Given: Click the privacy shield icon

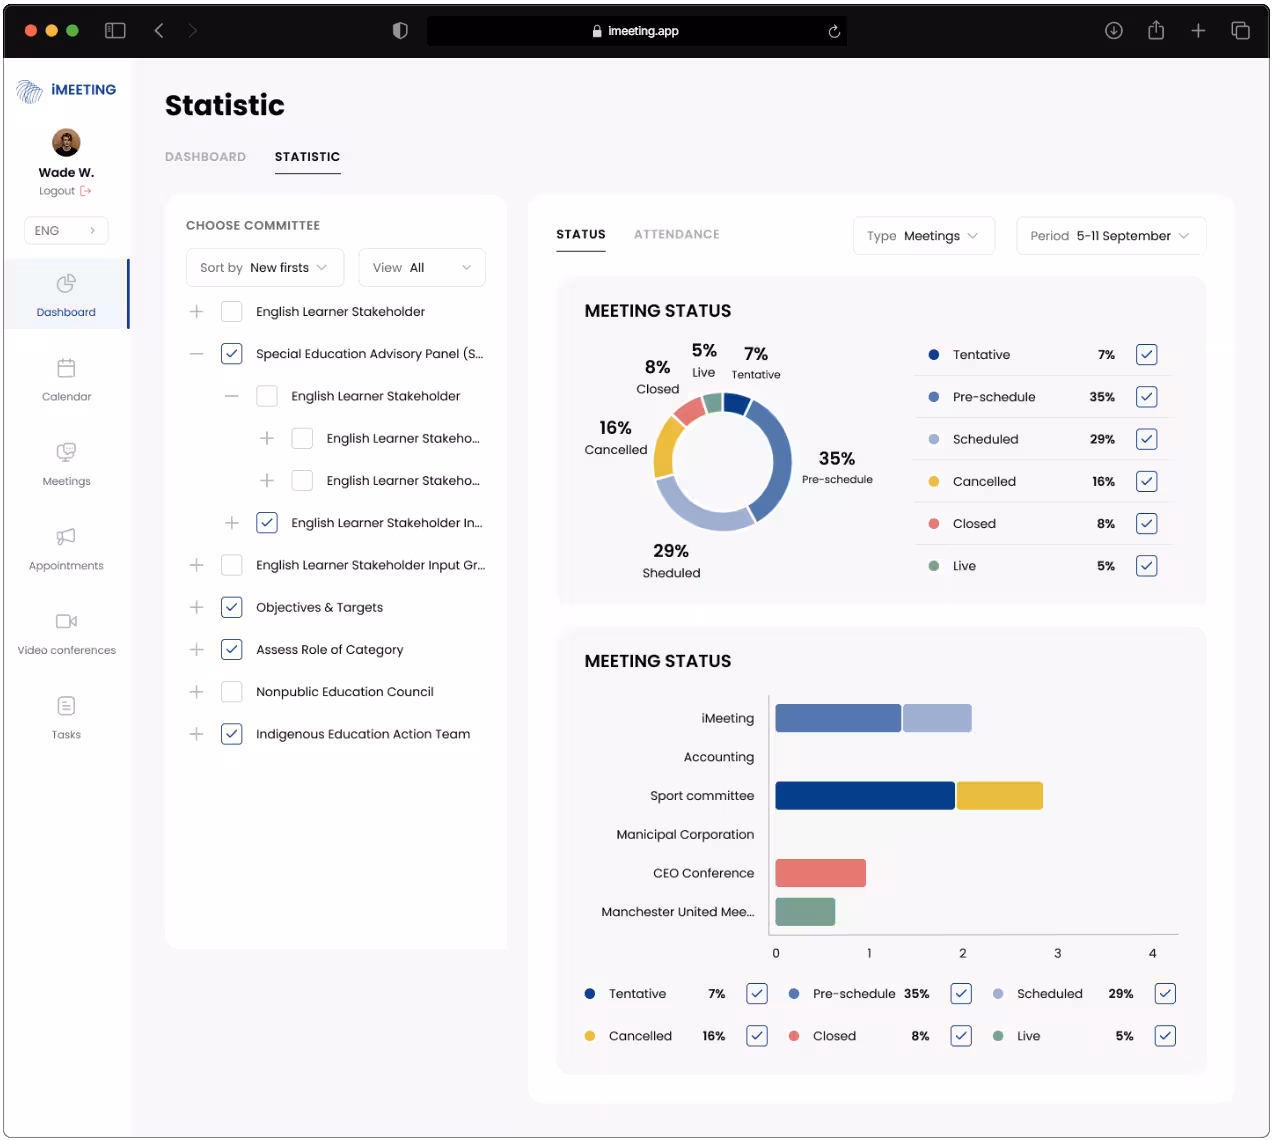Looking at the screenshot, I should pos(400,31).
